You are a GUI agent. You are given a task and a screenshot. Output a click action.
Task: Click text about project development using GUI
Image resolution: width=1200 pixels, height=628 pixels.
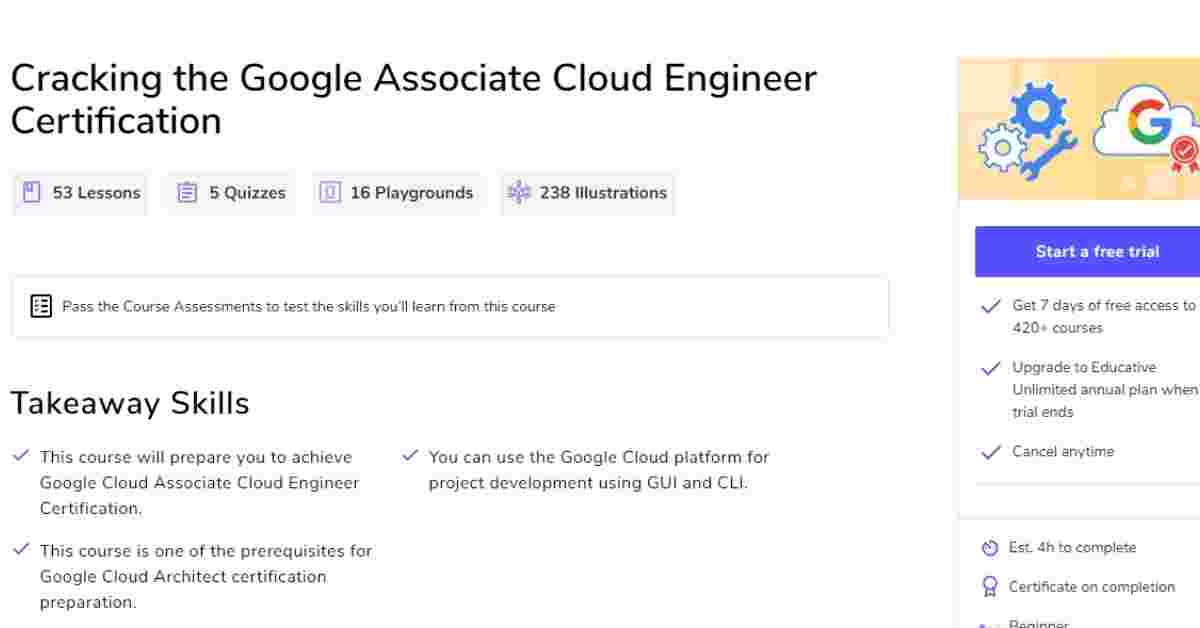599,470
